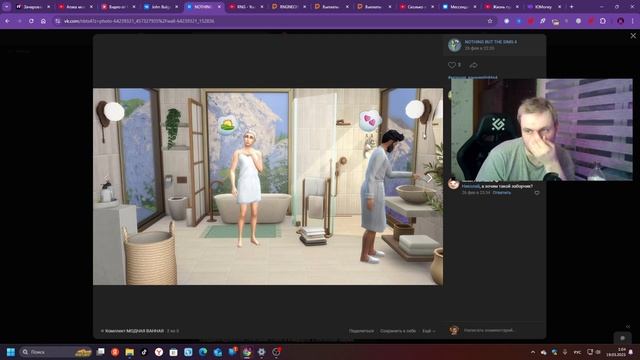Click the Sims bathroom photo

(268, 187)
